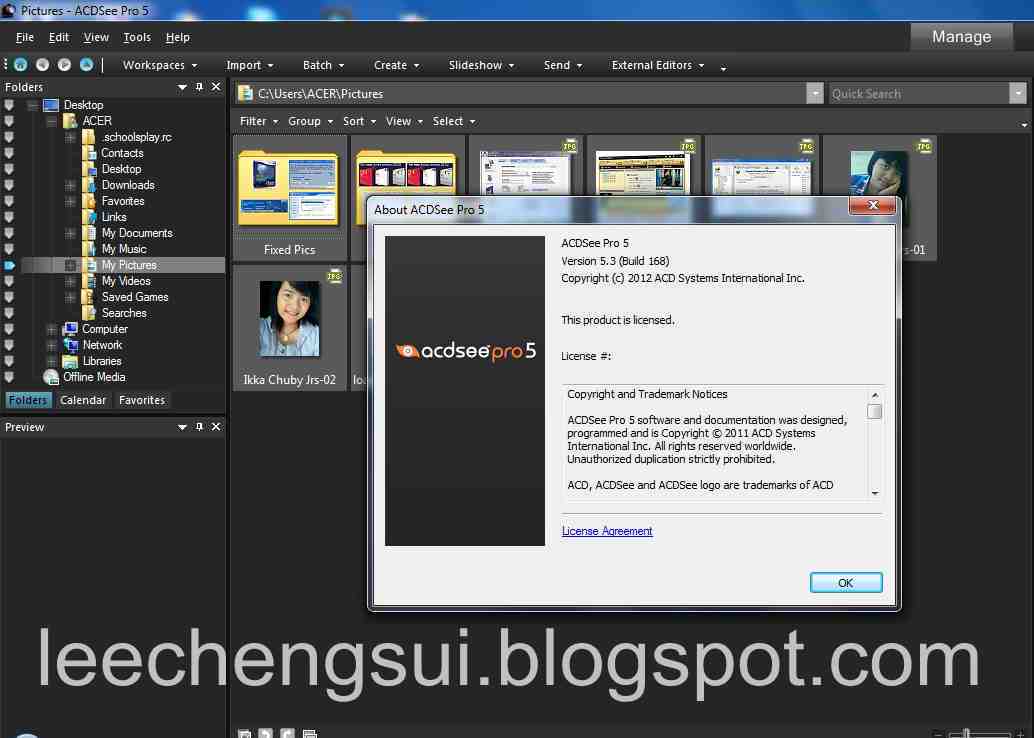The height and width of the screenshot is (738, 1034).
Task: Click the Offline Media icon in folder tree
Action: tap(51, 377)
